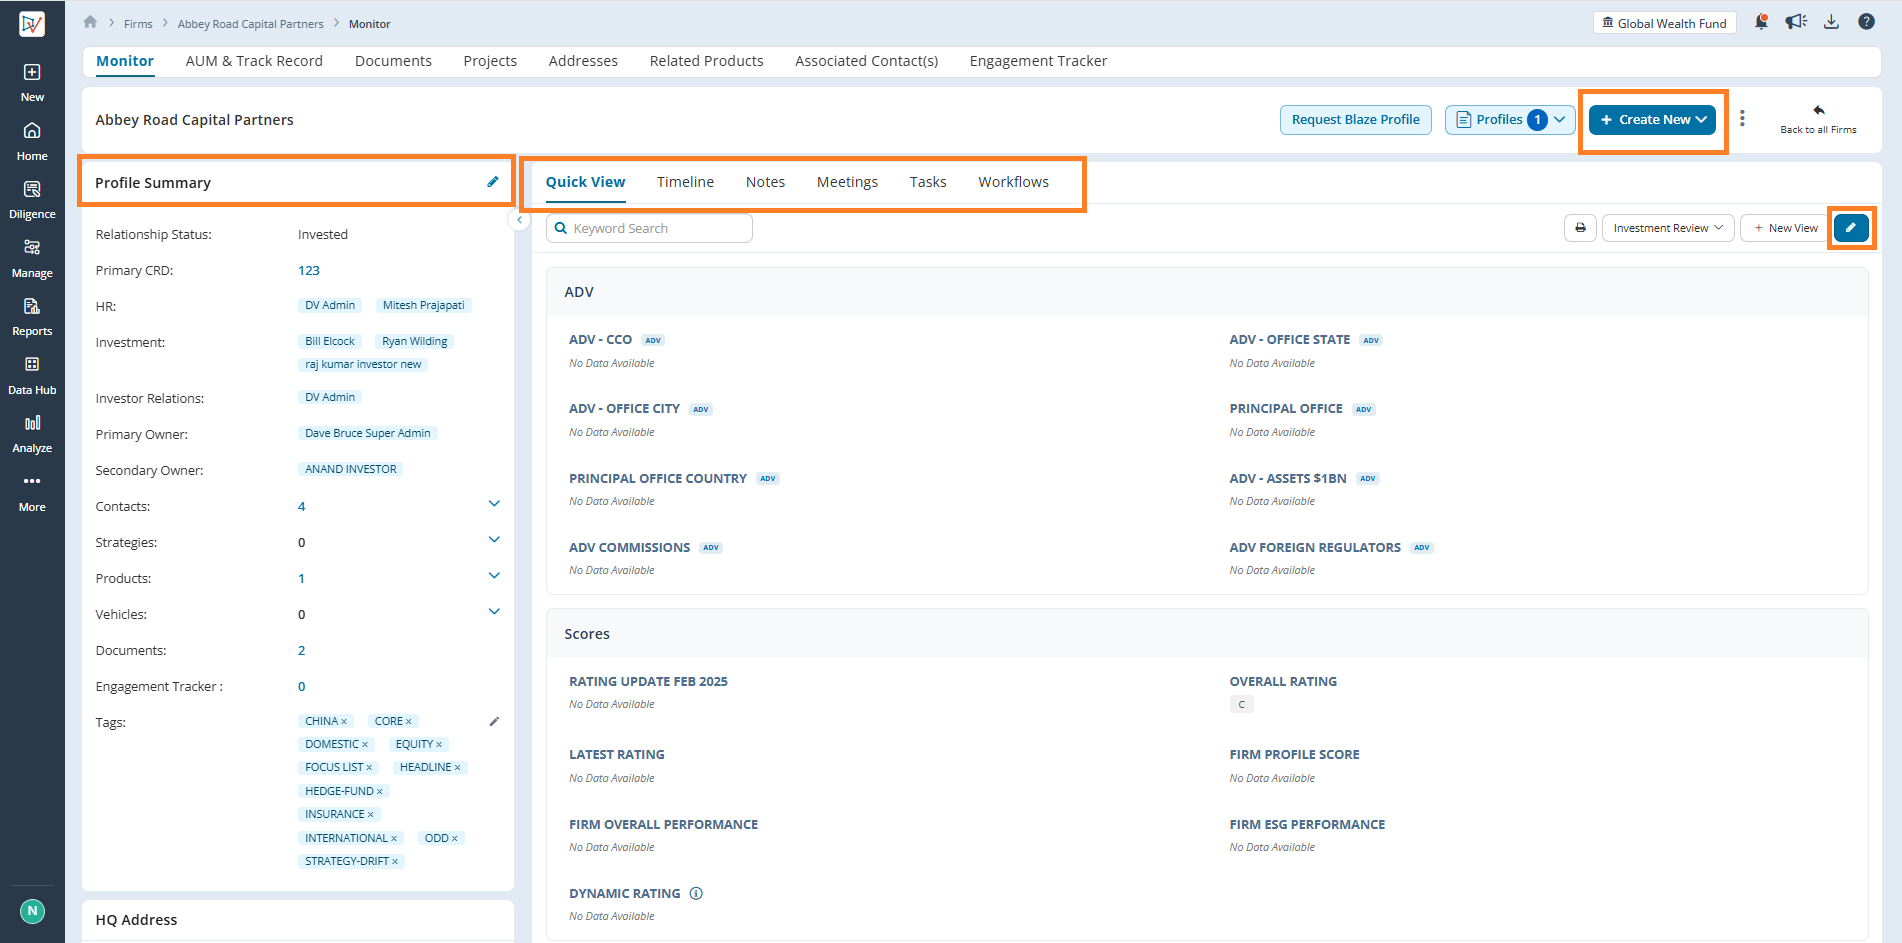Remove the HEDGE-FUND tag
The image size is (1902, 943).
point(380,792)
